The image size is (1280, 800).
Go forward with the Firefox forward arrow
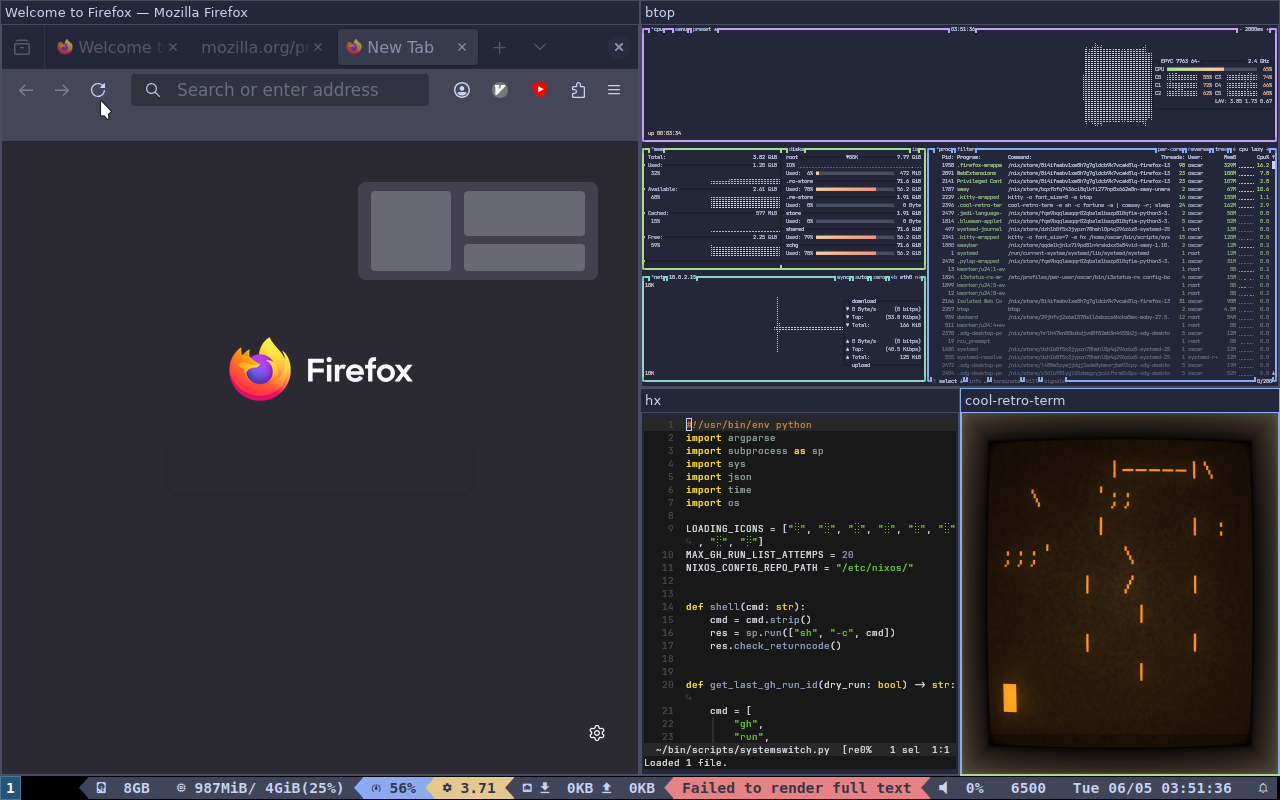[x=62, y=90]
